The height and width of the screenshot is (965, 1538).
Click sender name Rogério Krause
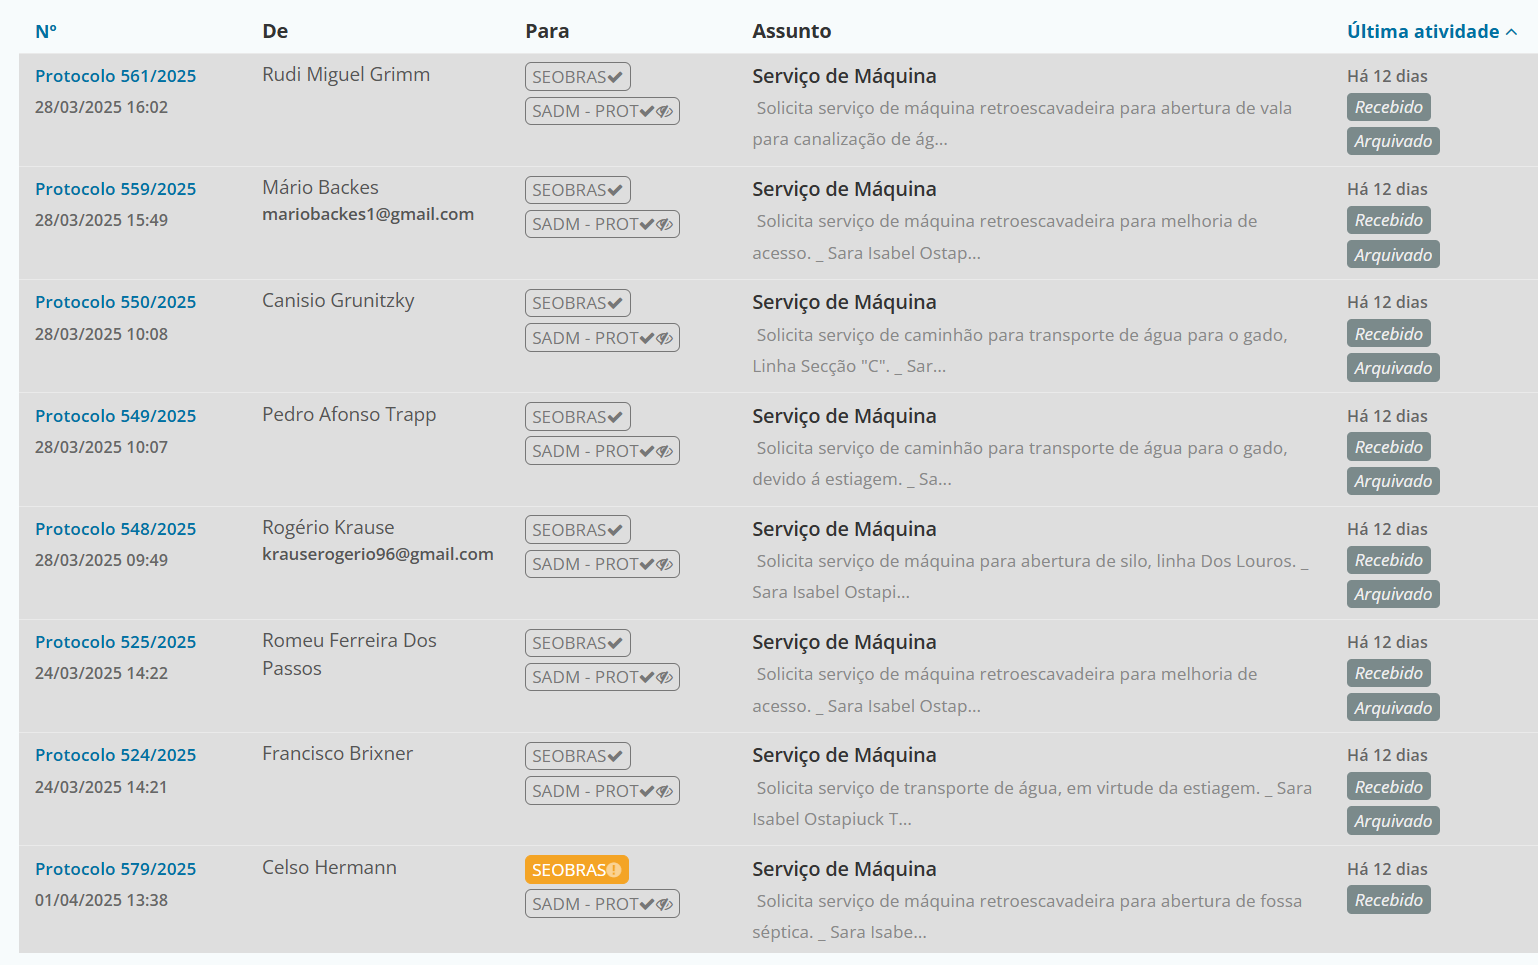328,528
